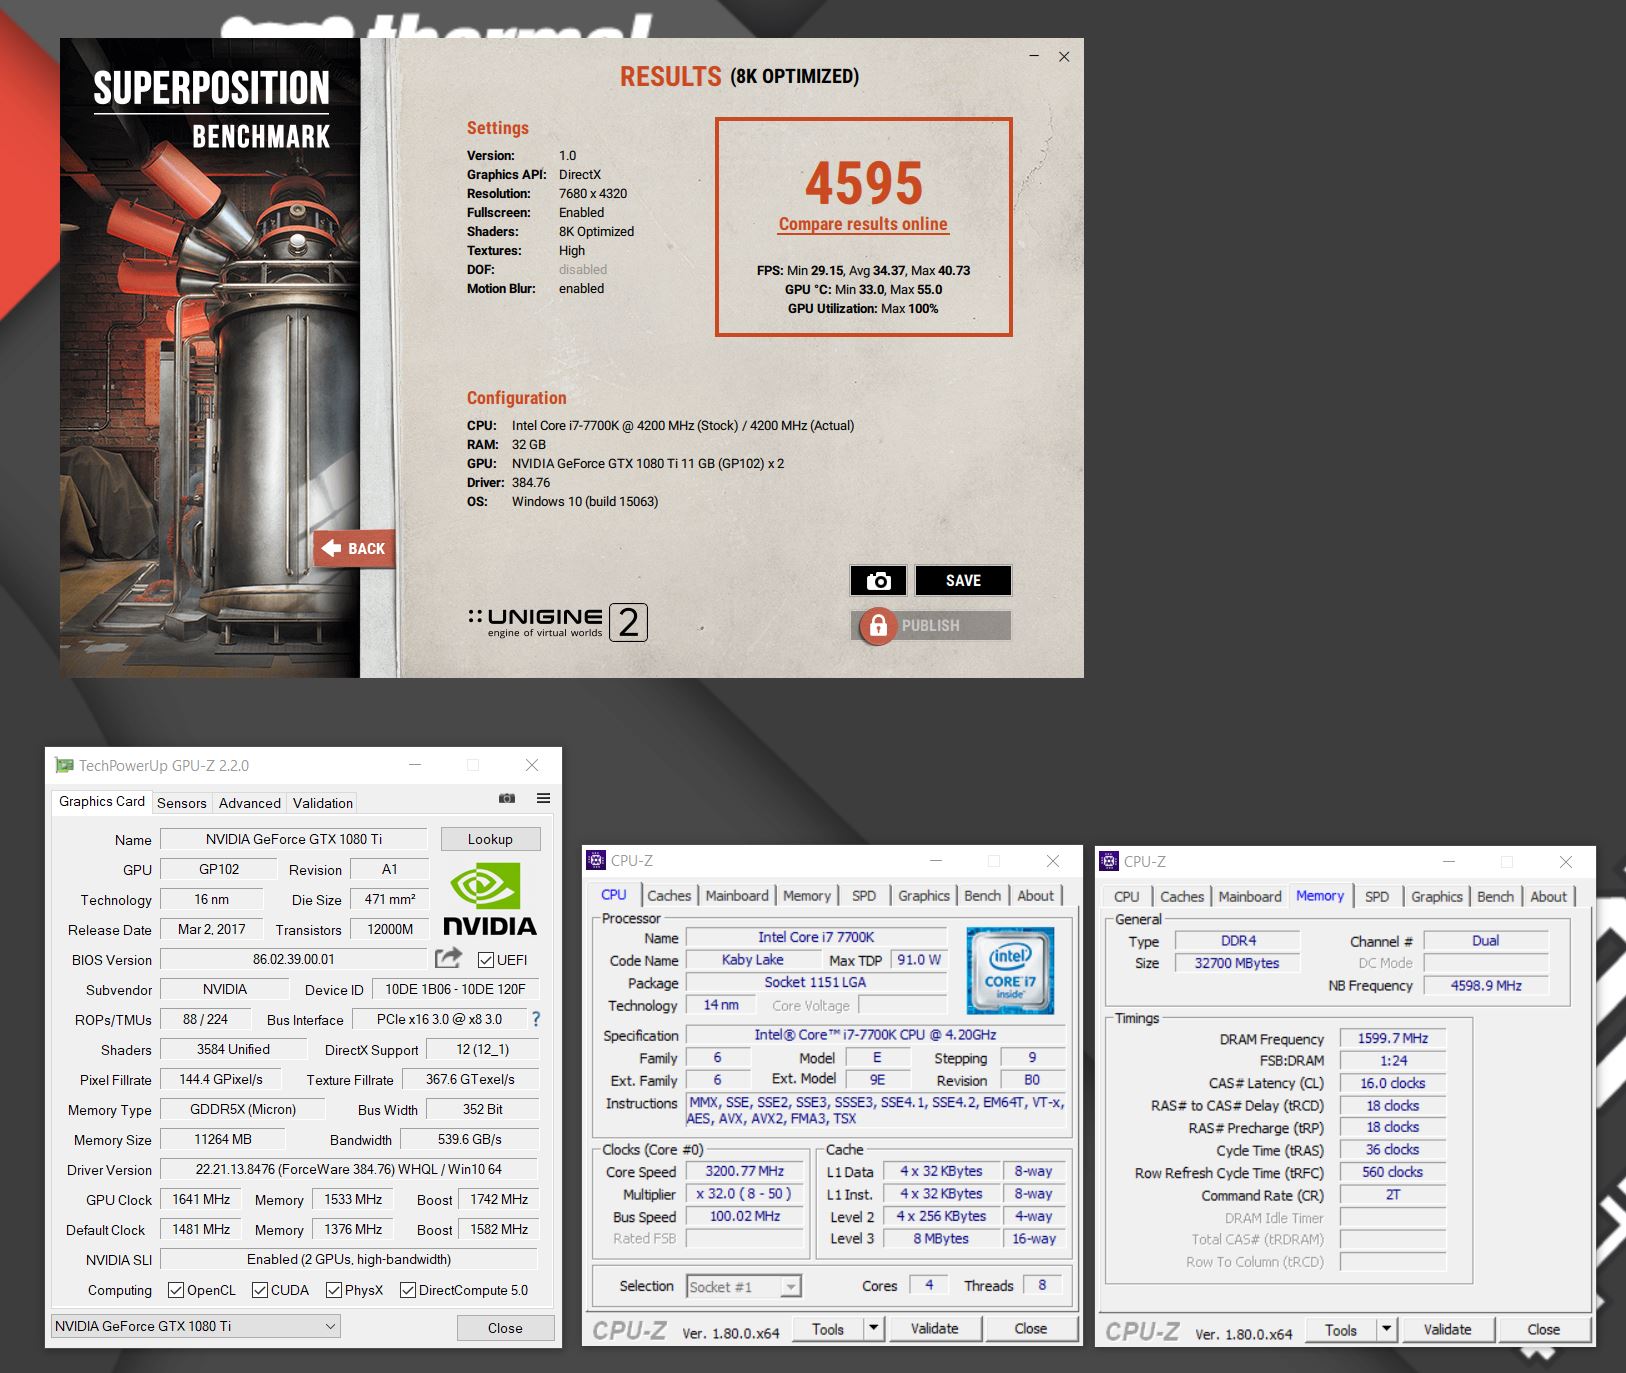The width and height of the screenshot is (1626, 1373).
Task: Open the GPU selection dropdown in GPU-Z
Action: tap(196, 1326)
